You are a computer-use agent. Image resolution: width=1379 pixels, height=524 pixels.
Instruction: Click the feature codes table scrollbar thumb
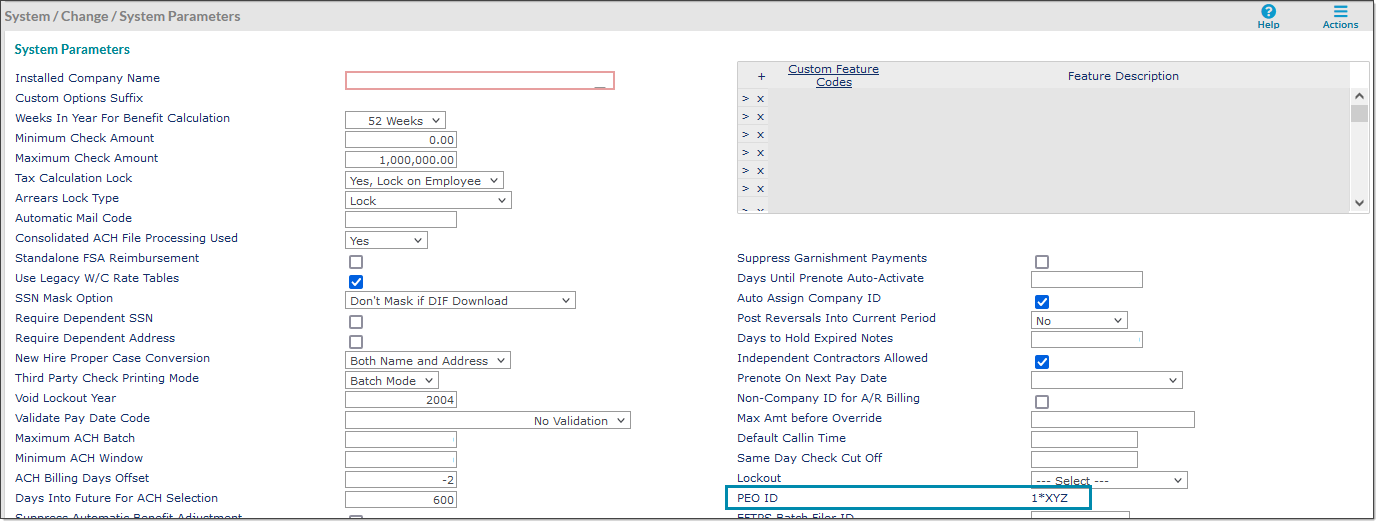click(1359, 113)
